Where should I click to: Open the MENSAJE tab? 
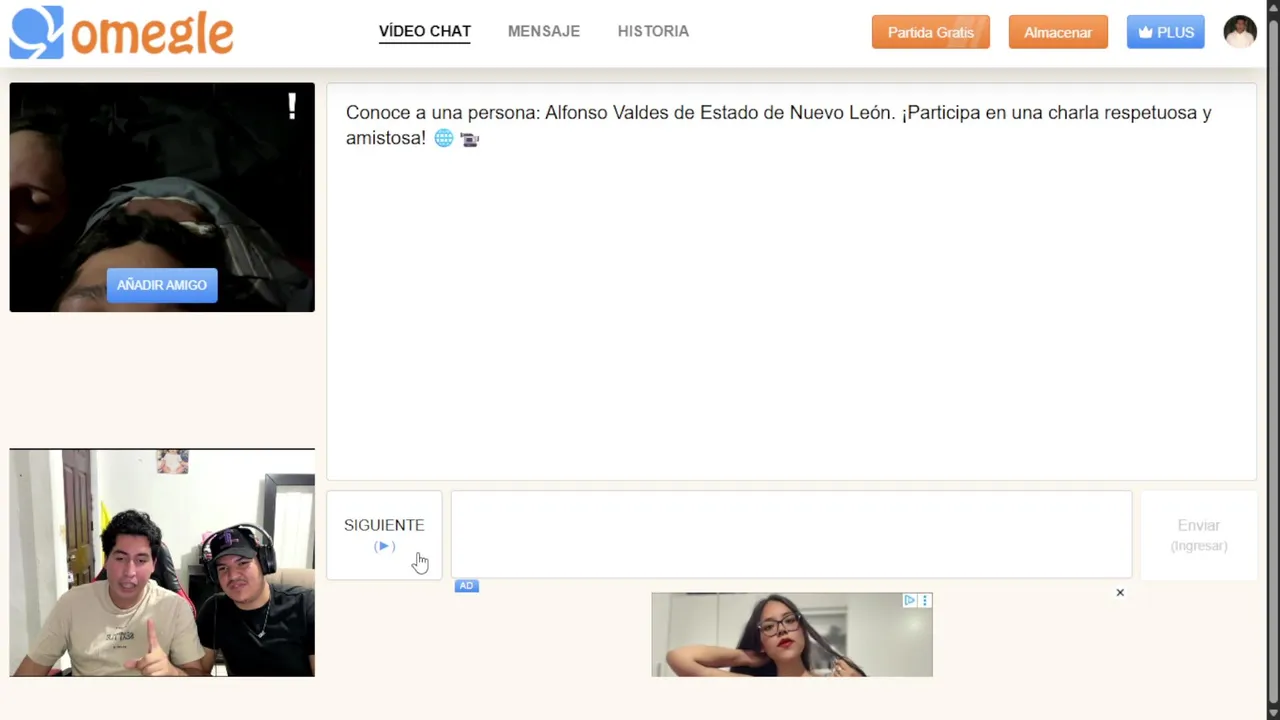544,31
